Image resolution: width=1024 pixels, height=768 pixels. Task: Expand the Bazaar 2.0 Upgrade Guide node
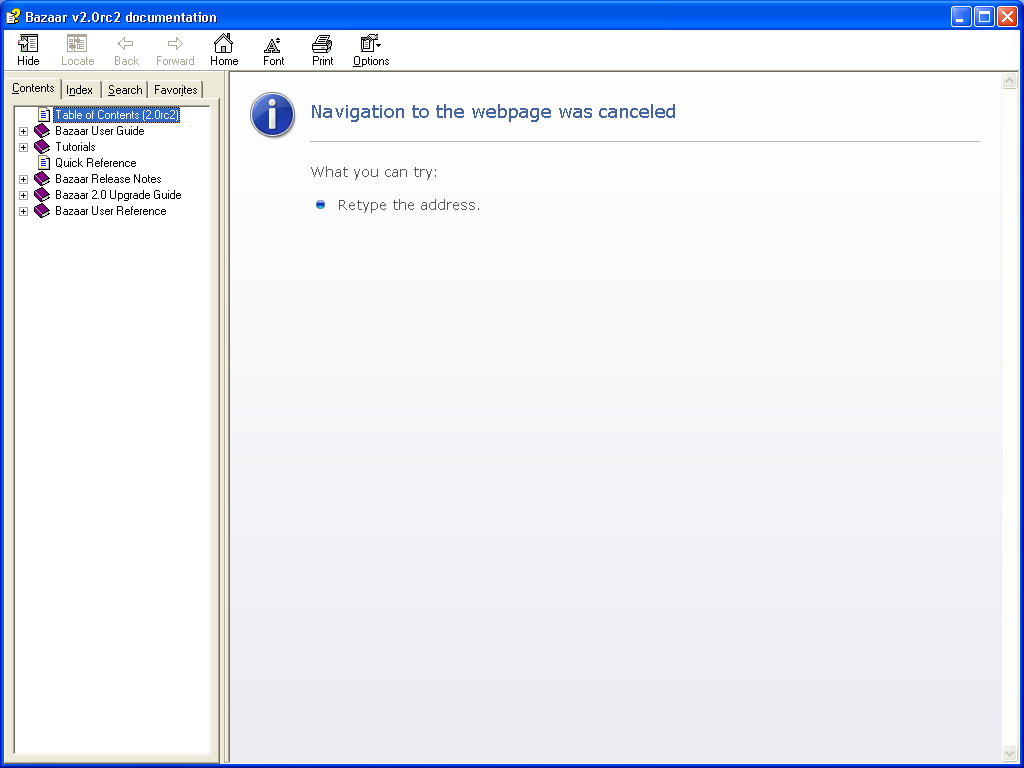(x=24, y=195)
